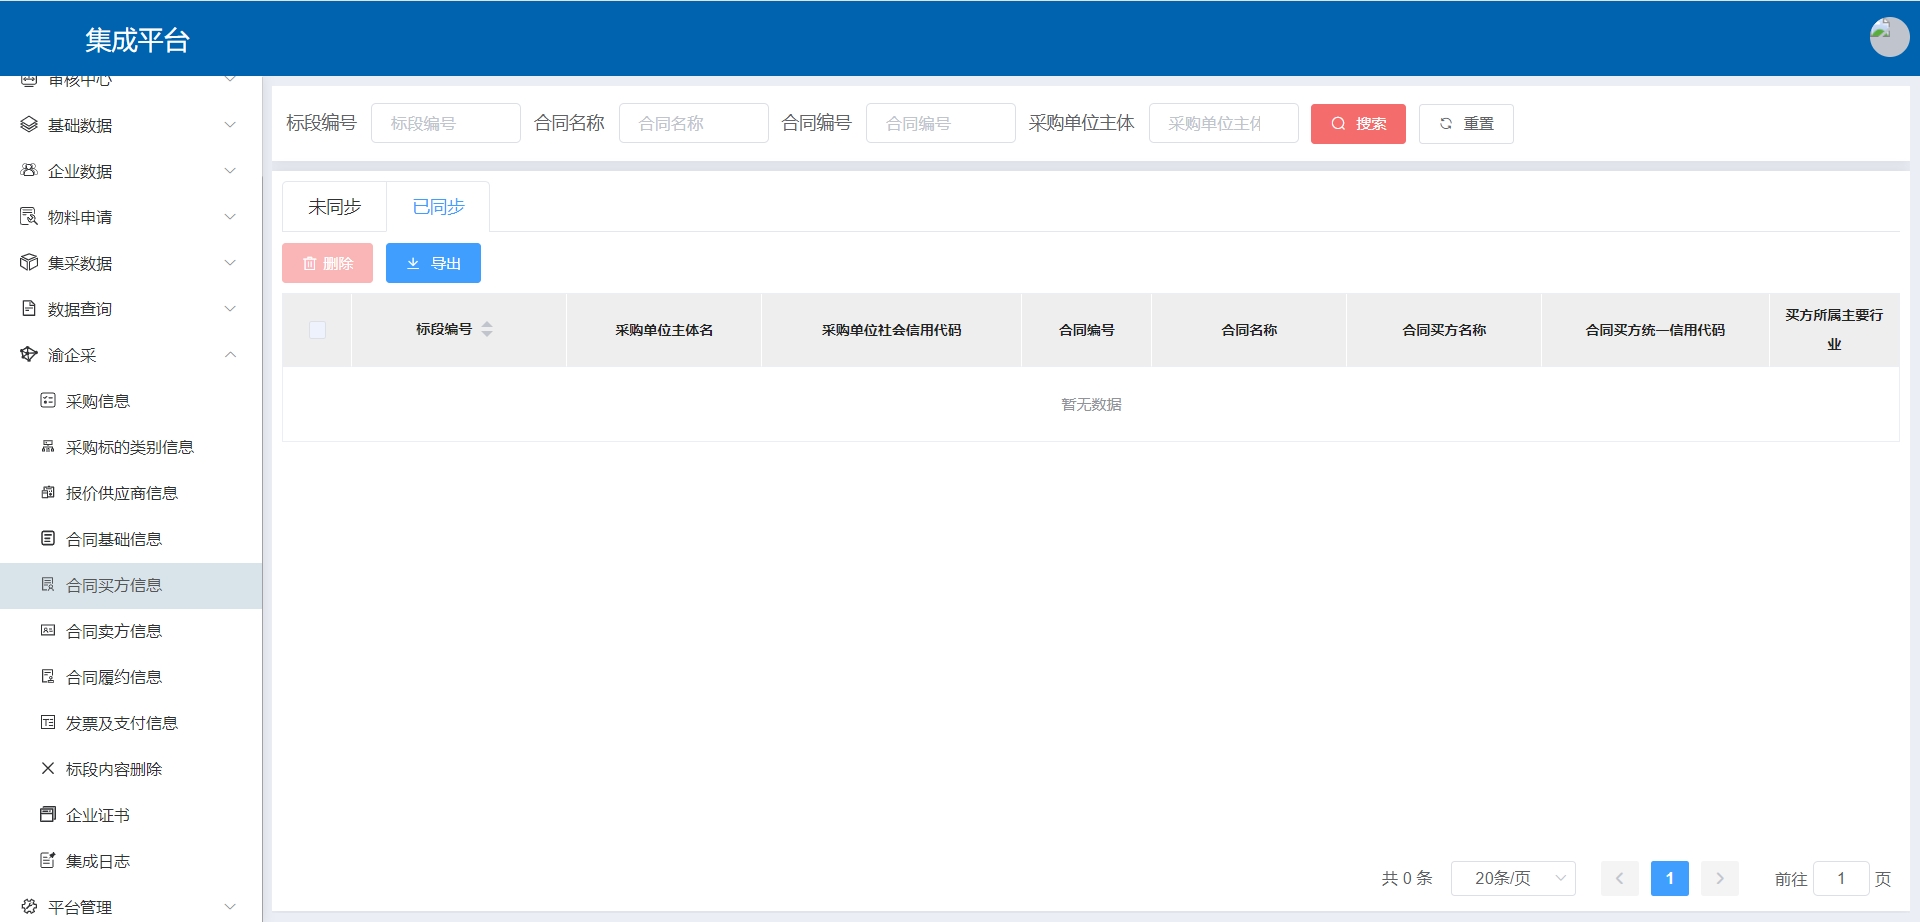Click the 采购标的类别信息 menu icon
Screen dimensions: 1920x922
click(47, 447)
